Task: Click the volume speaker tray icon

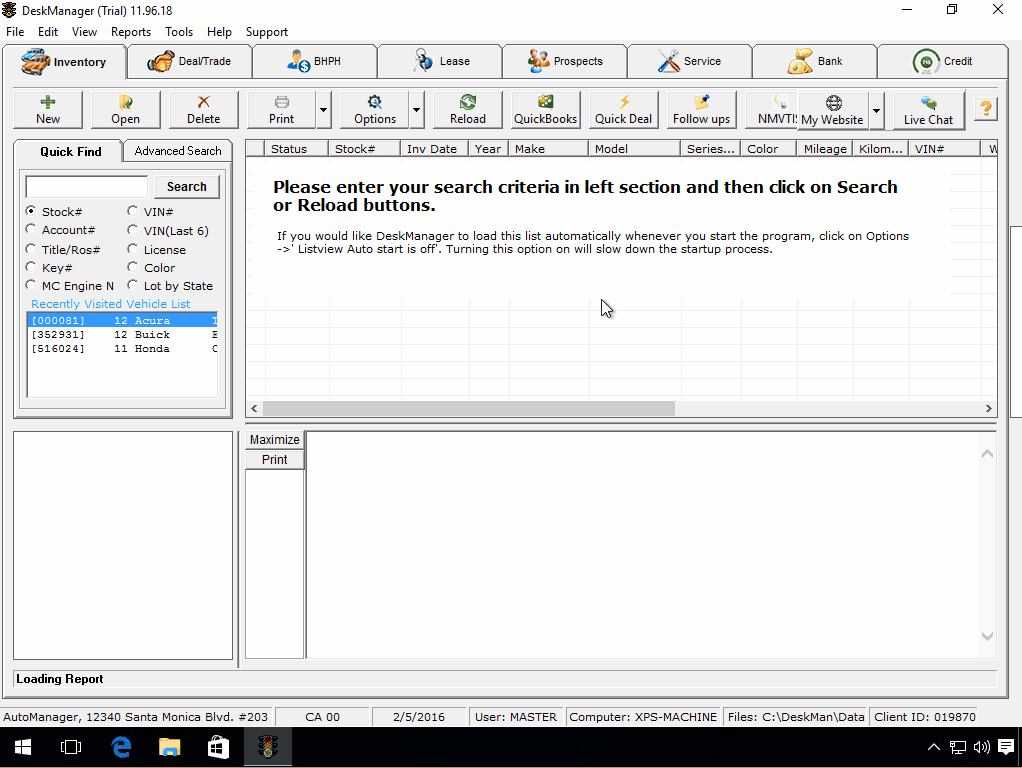Action: click(981, 747)
